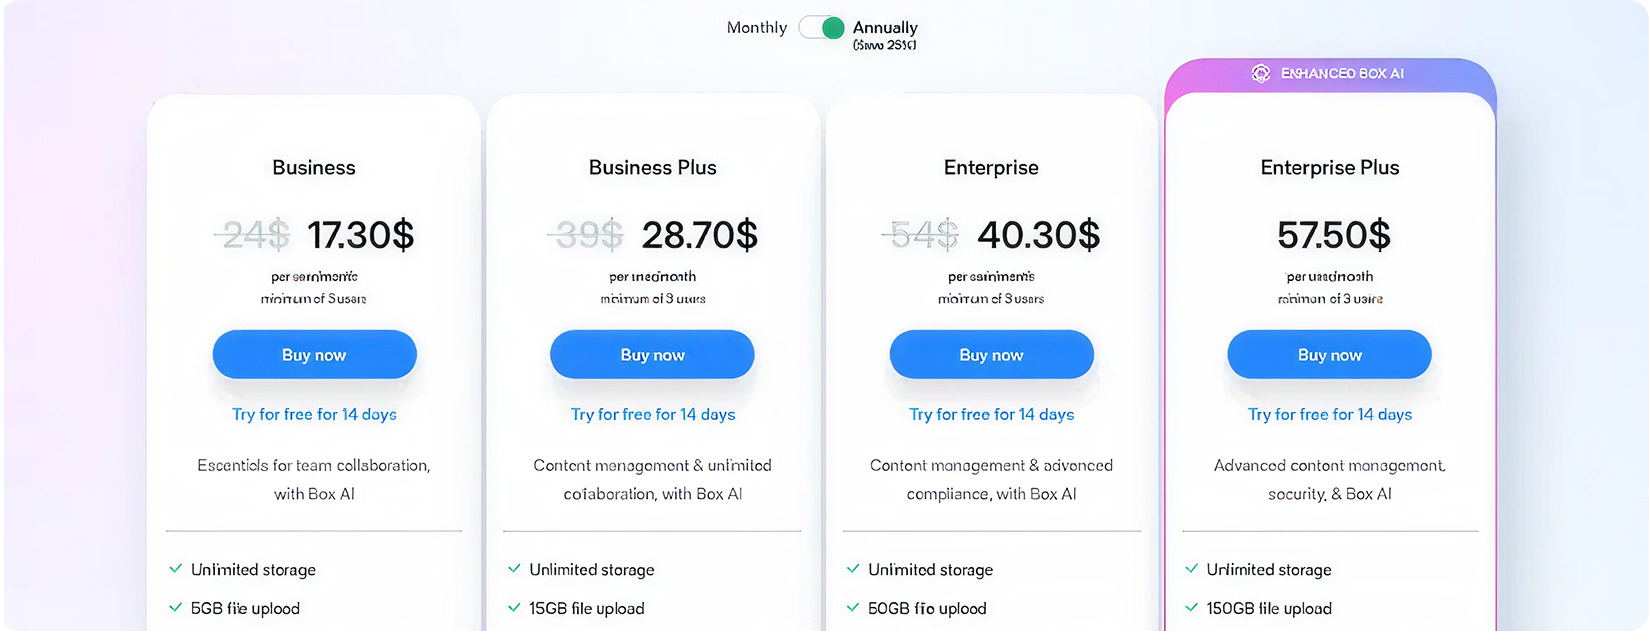
Task: Start 14-day free trial for Enterprise
Action: click(x=991, y=414)
